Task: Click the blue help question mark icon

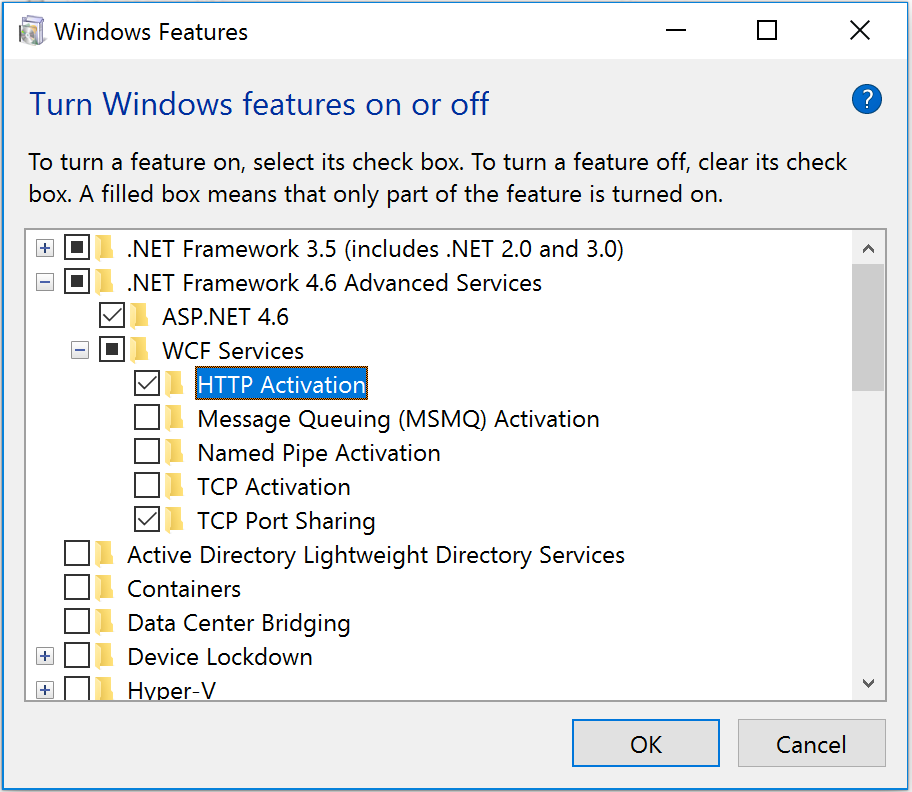Action: pyautogui.click(x=867, y=99)
